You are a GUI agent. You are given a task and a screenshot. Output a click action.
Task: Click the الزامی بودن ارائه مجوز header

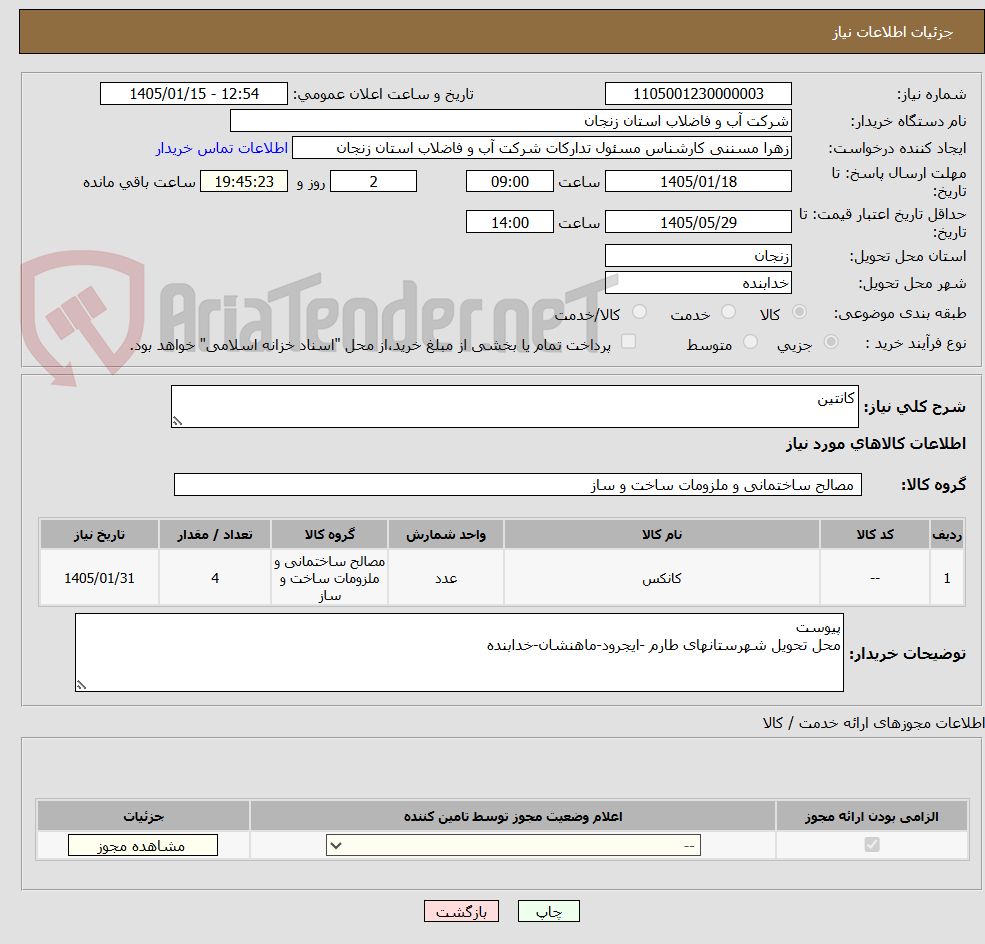pyautogui.click(x=872, y=816)
